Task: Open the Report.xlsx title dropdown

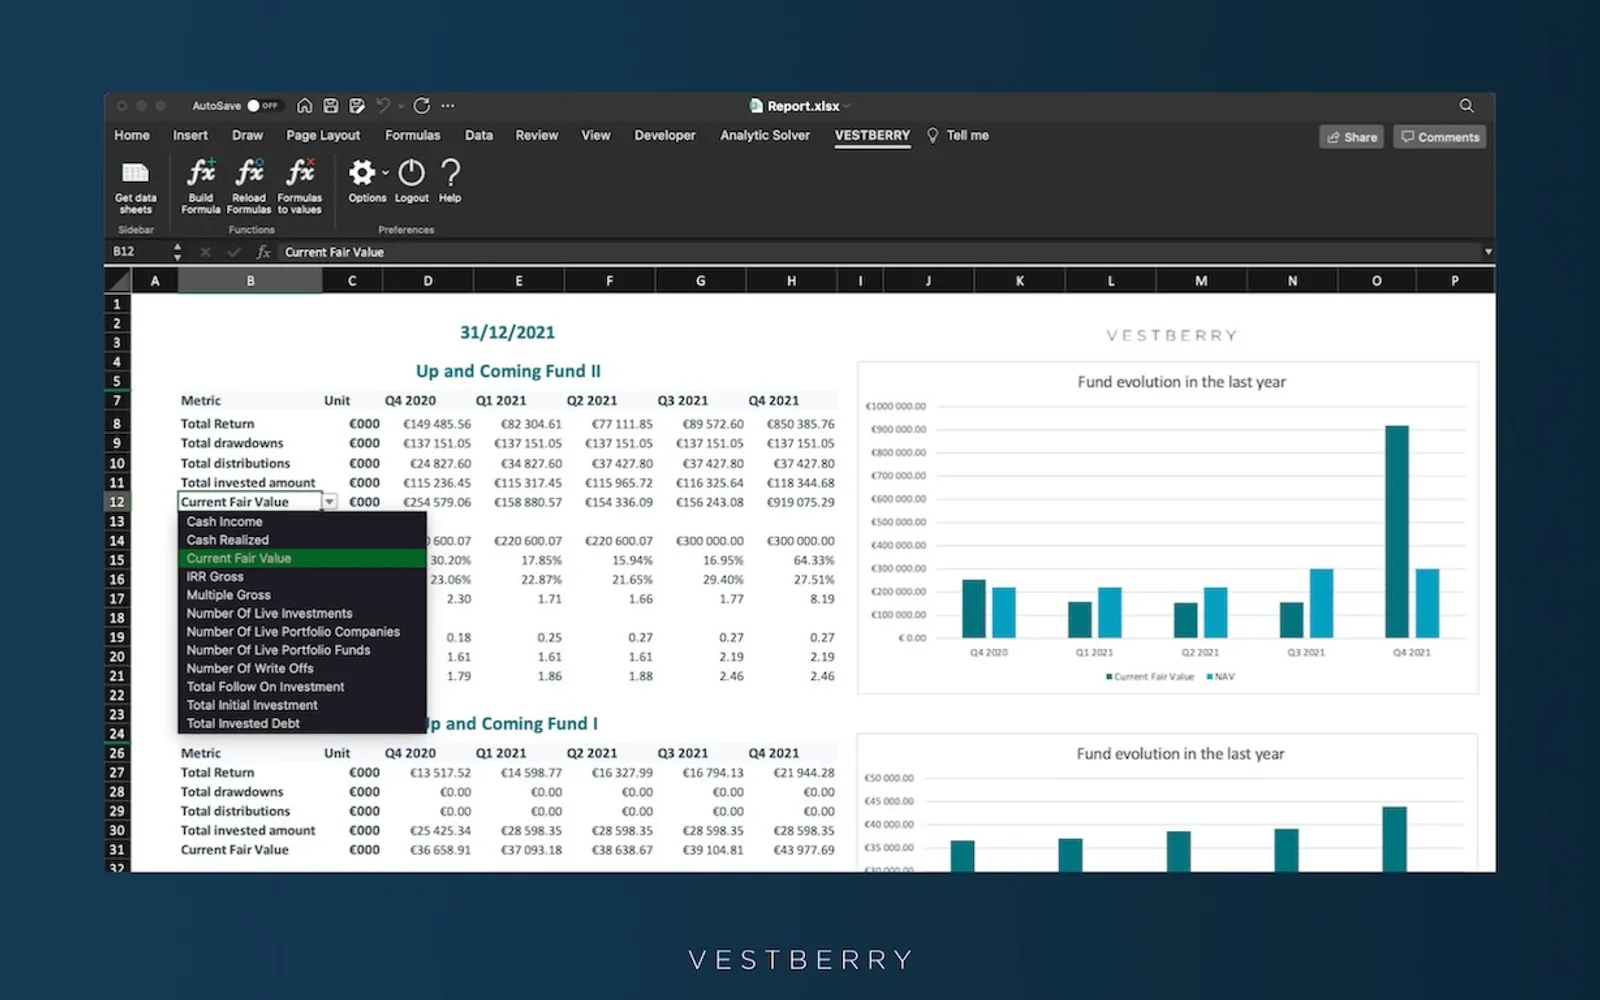Action: coord(847,106)
